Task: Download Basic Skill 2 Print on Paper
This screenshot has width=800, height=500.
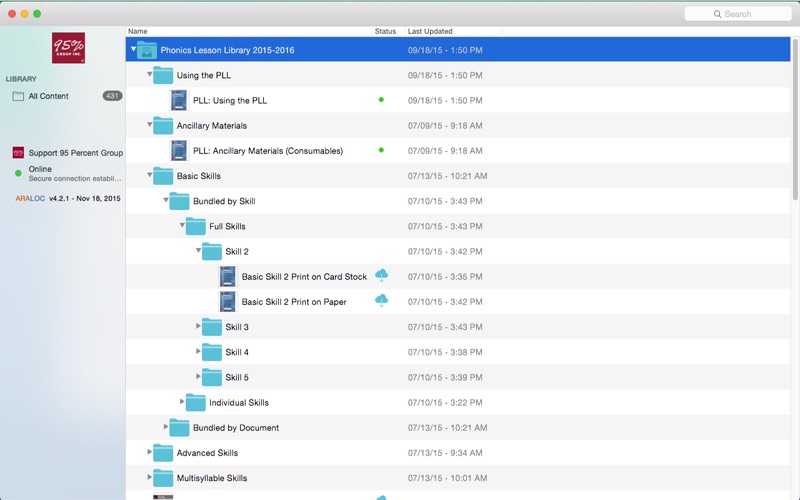Action: click(381, 301)
